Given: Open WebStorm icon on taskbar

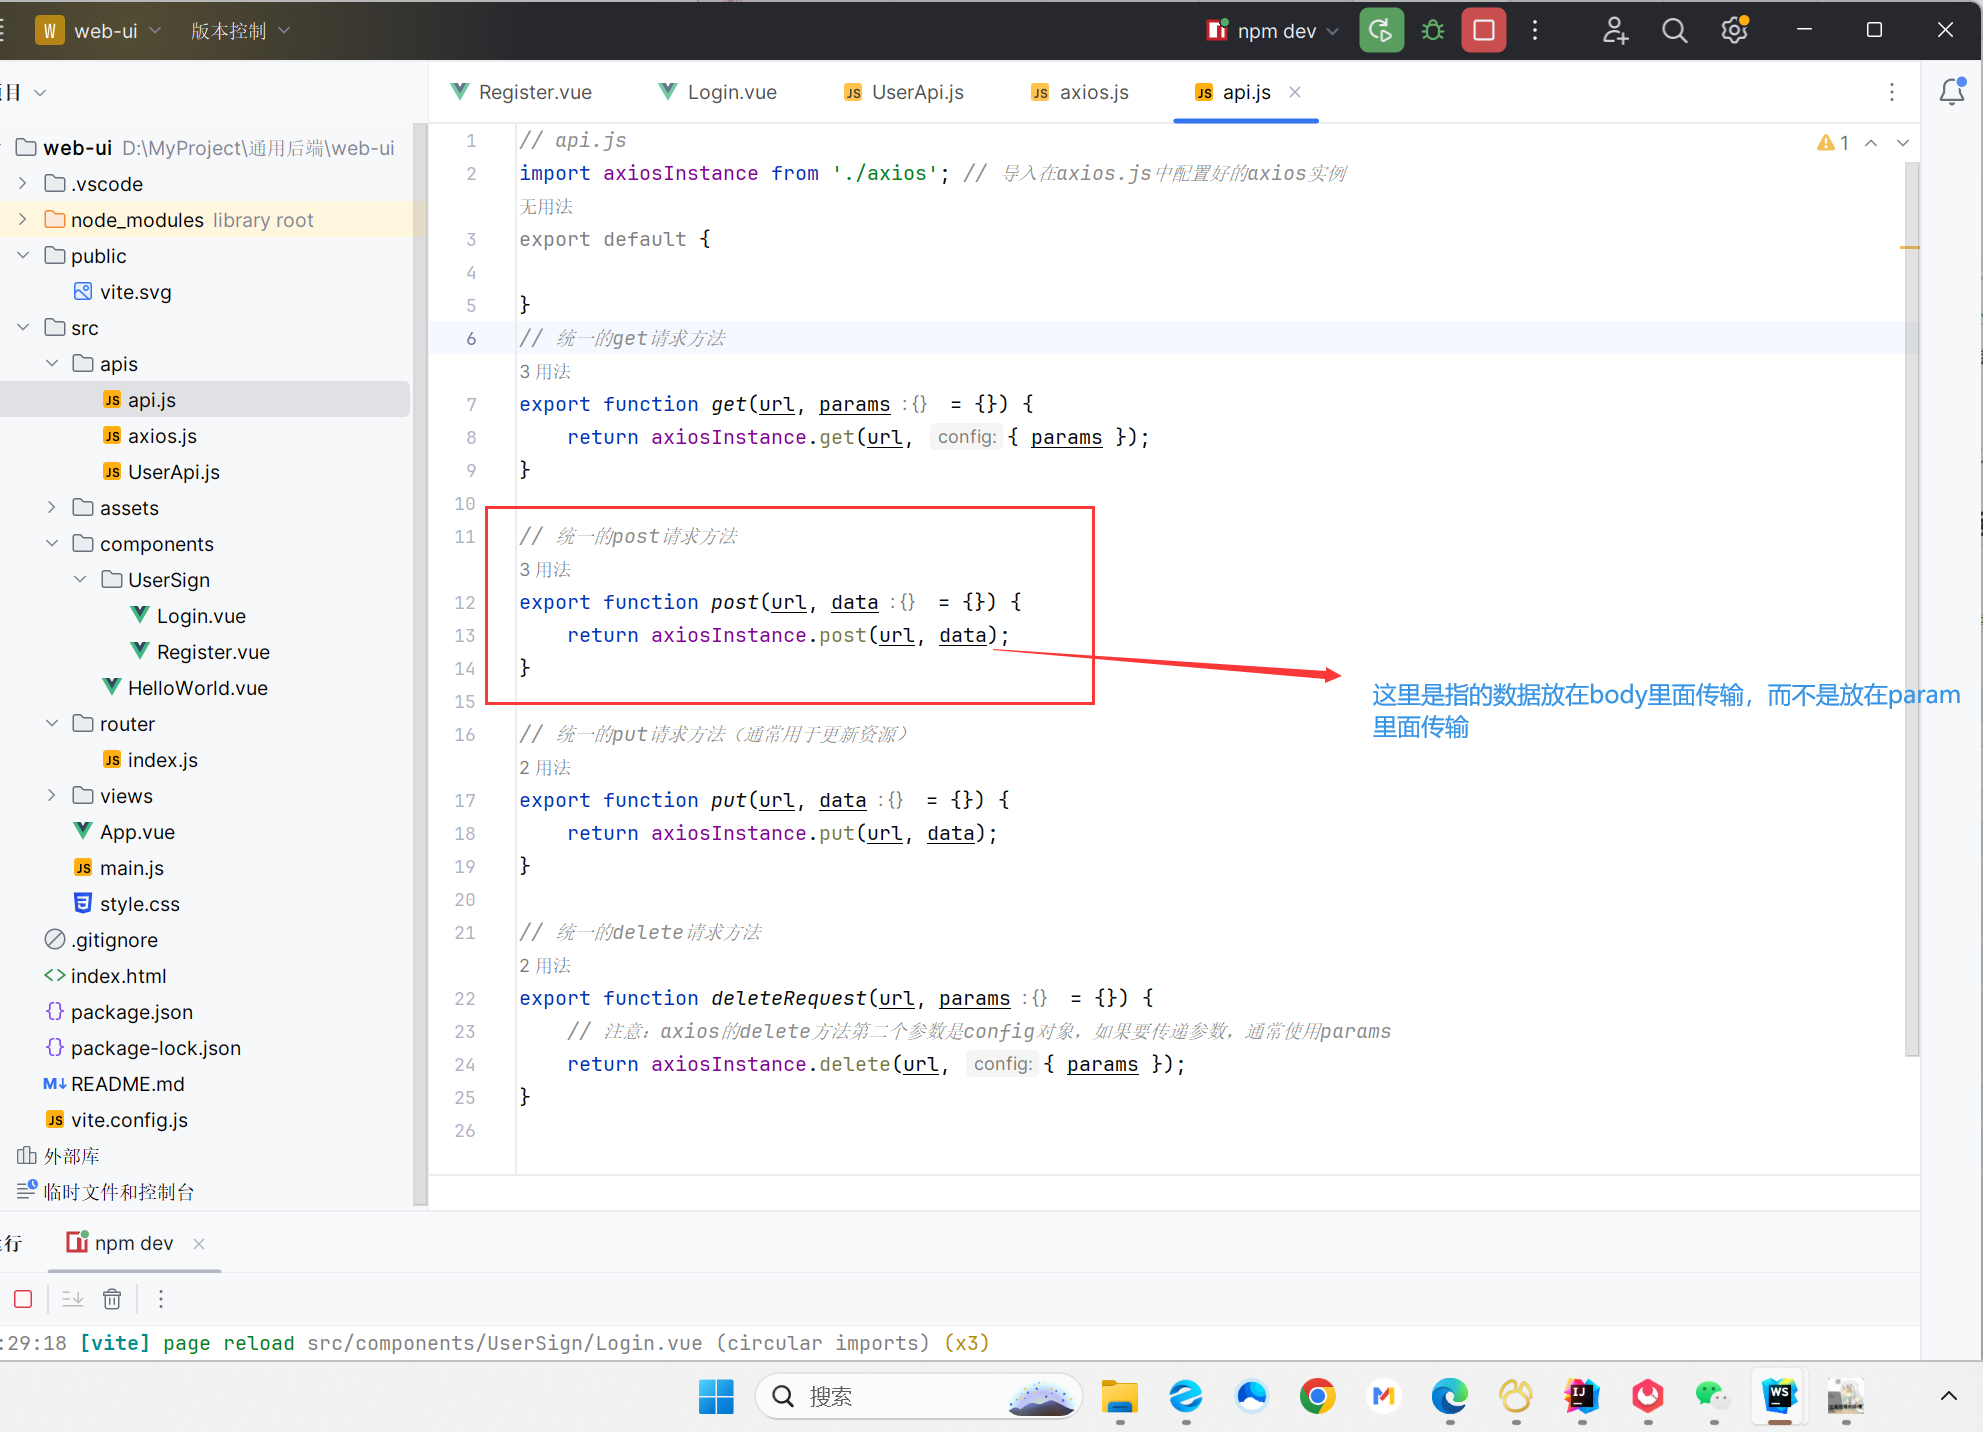Looking at the screenshot, I should pos(1780,1397).
